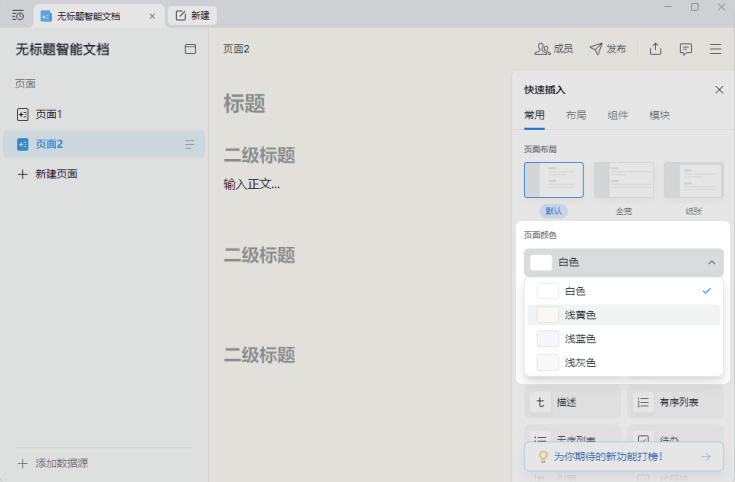Screen dimensions: 735x482
Task: Open 成员 members button
Action: (x=554, y=49)
